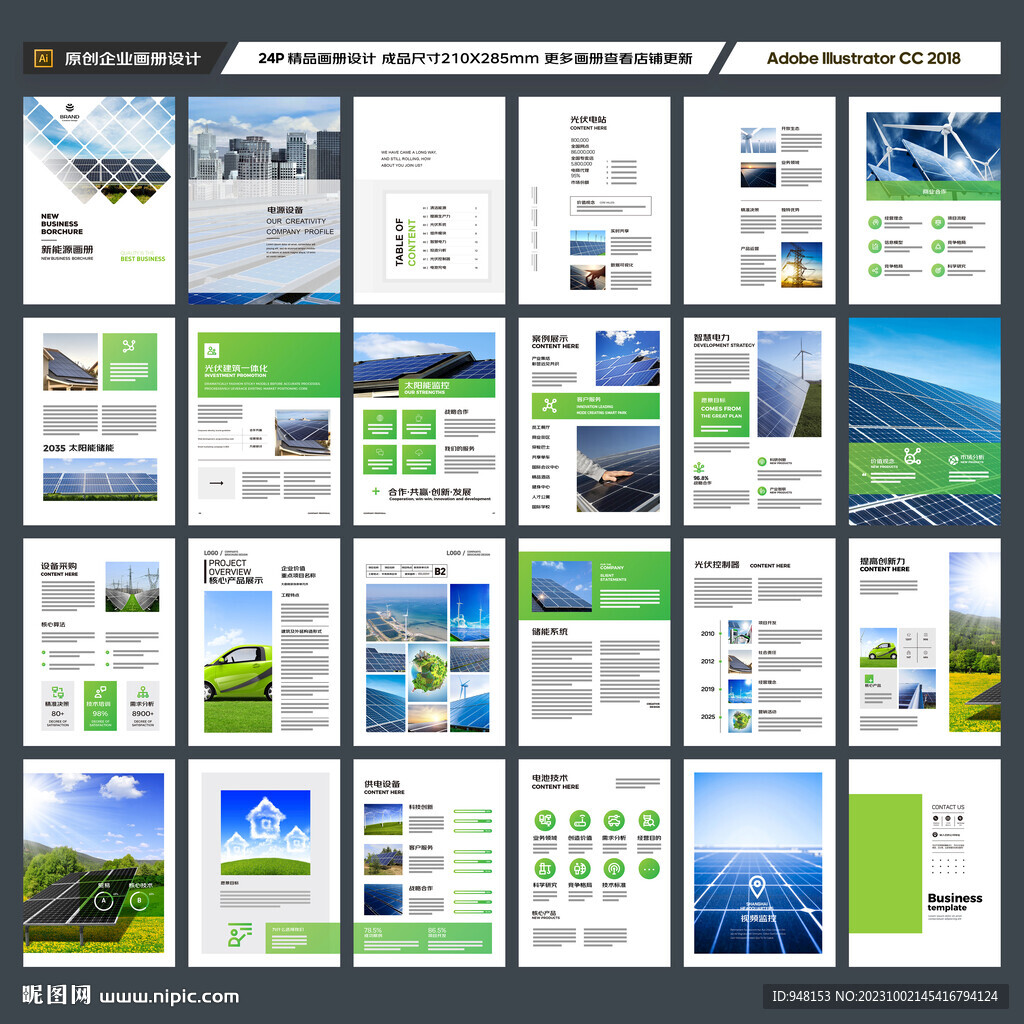Click the 创造价值 router icon
This screenshot has width=1024, height=1024.
pos(580,820)
